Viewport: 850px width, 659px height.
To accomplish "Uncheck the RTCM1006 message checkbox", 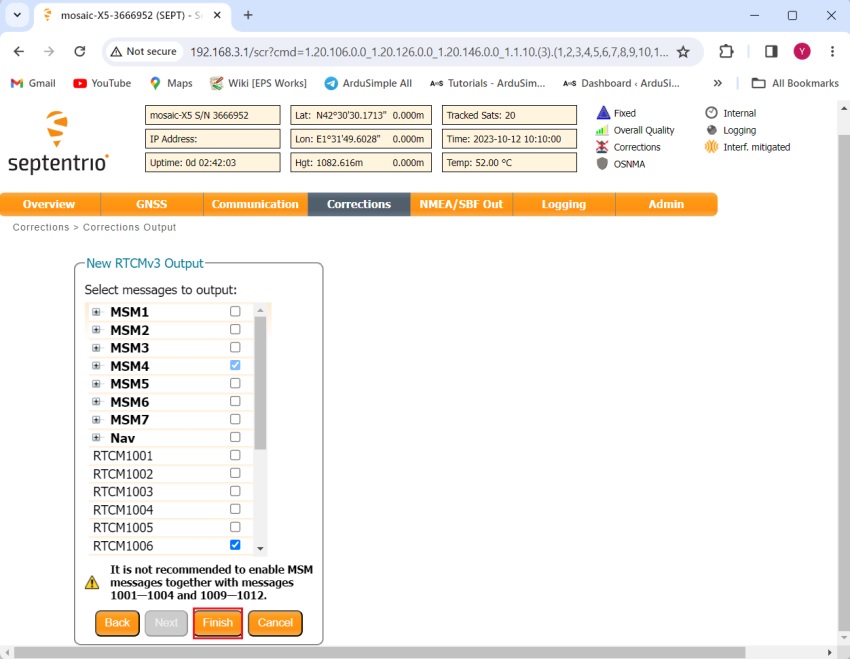I will (235, 546).
